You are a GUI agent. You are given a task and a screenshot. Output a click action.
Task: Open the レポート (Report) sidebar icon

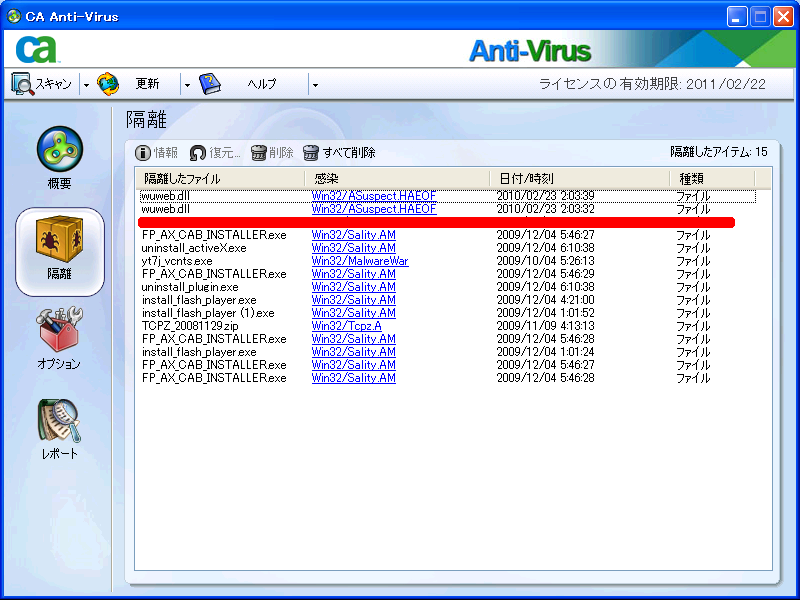pos(59,420)
